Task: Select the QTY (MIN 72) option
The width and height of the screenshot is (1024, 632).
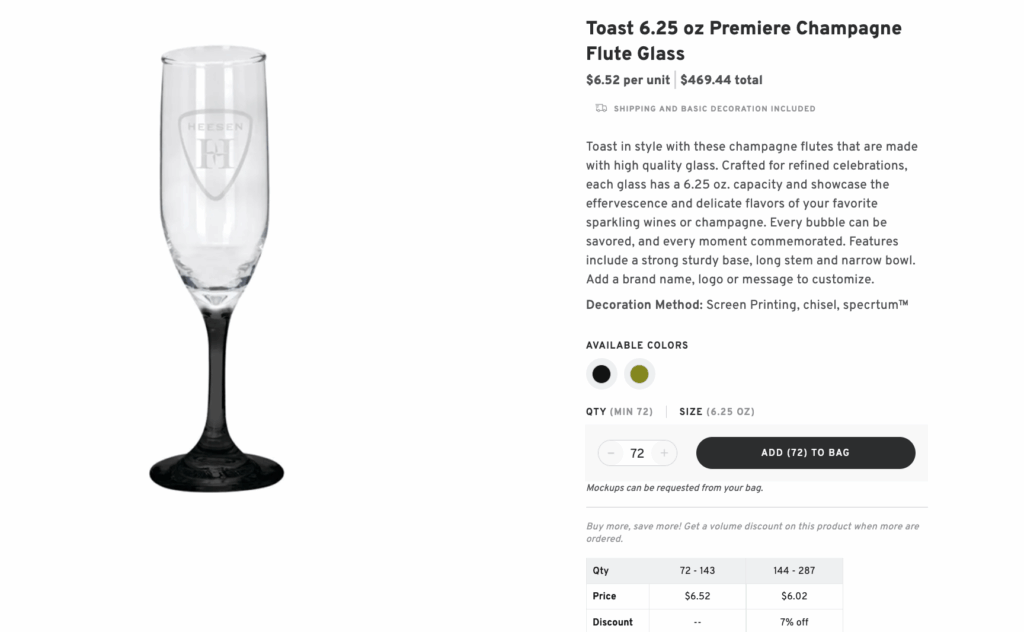Action: click(619, 410)
